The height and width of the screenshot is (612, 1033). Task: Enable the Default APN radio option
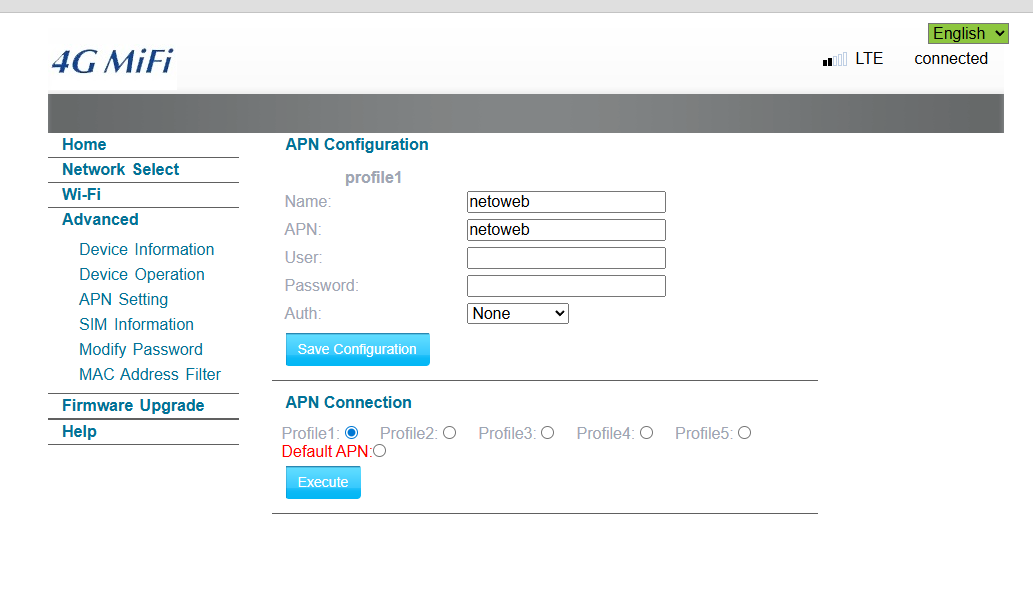pos(379,451)
